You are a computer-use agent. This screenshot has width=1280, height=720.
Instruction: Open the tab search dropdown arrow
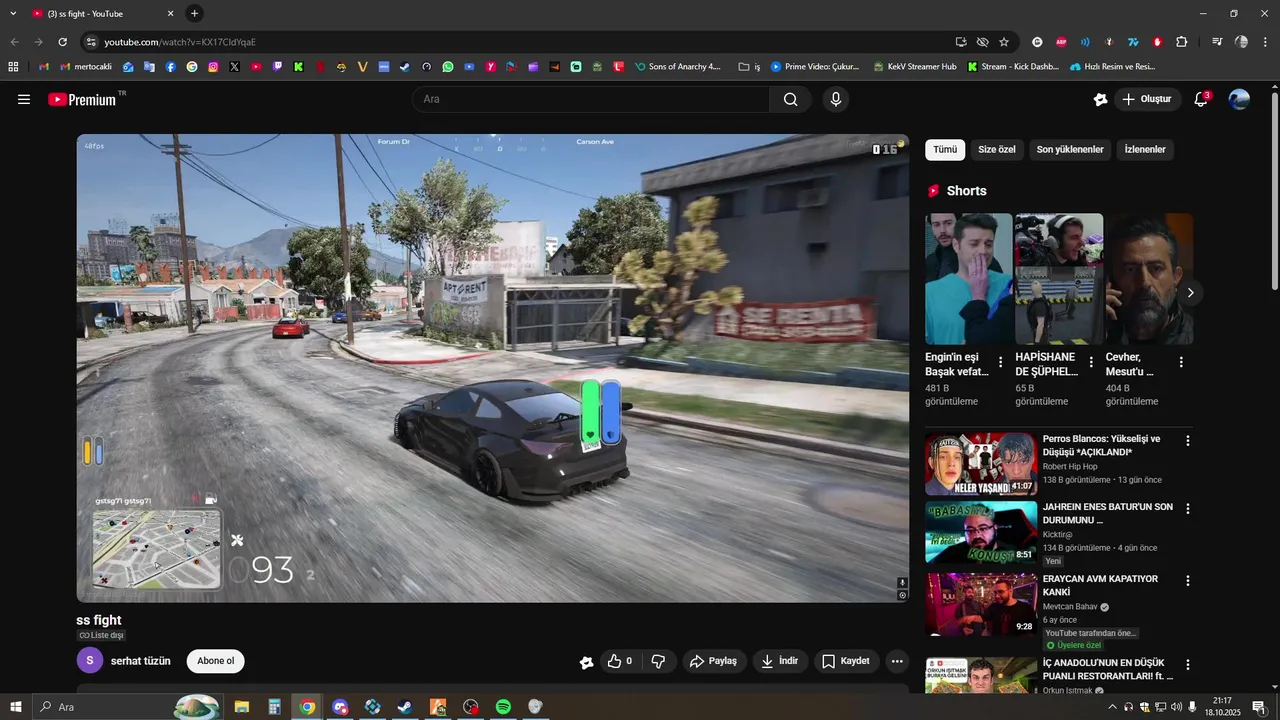[13, 13]
